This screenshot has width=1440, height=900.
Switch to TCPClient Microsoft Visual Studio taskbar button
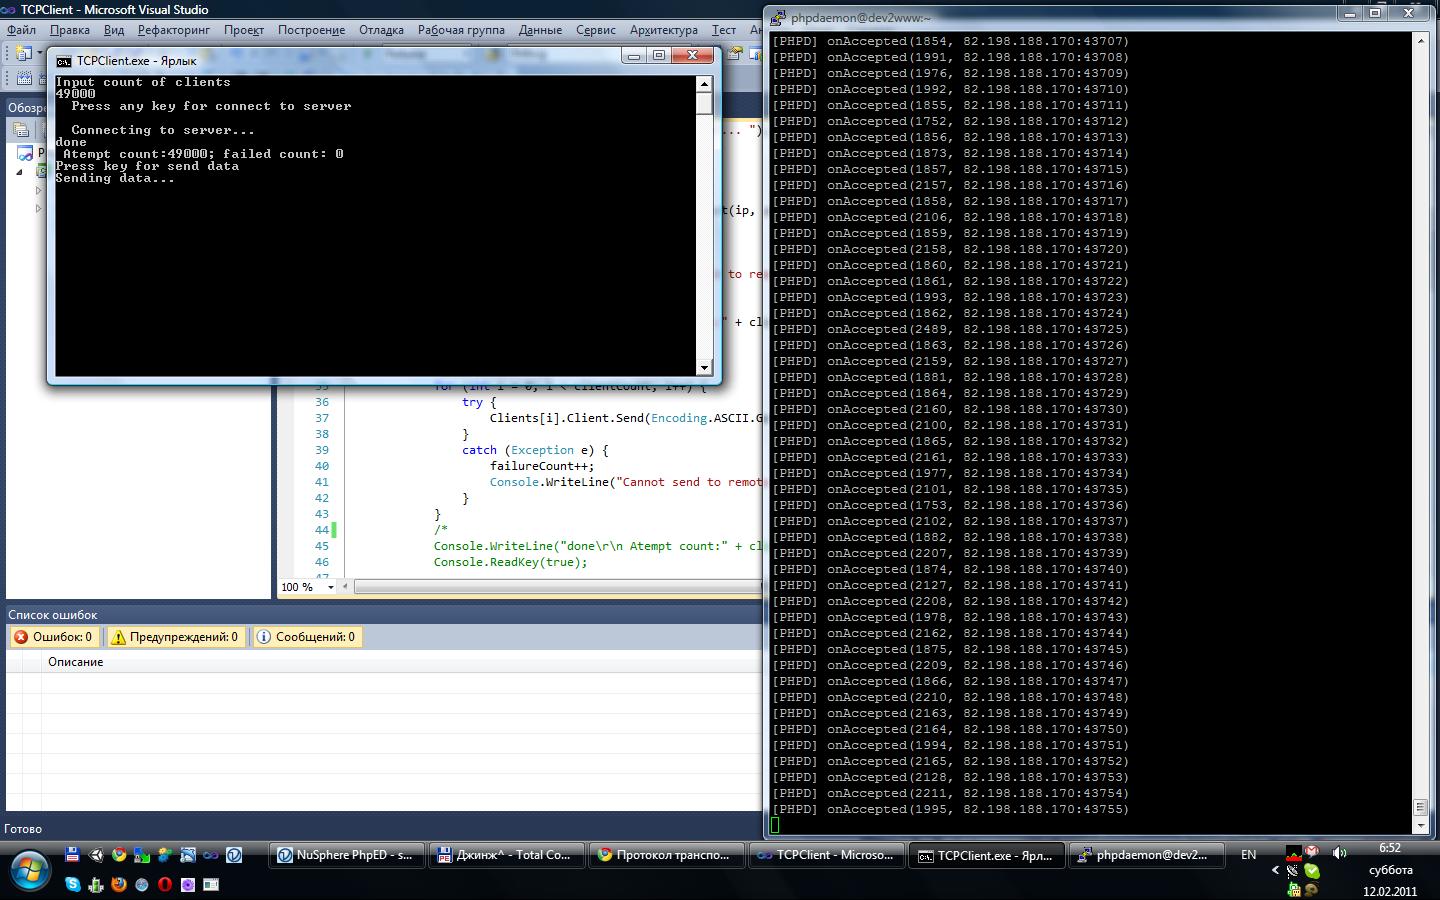pyautogui.click(x=826, y=855)
